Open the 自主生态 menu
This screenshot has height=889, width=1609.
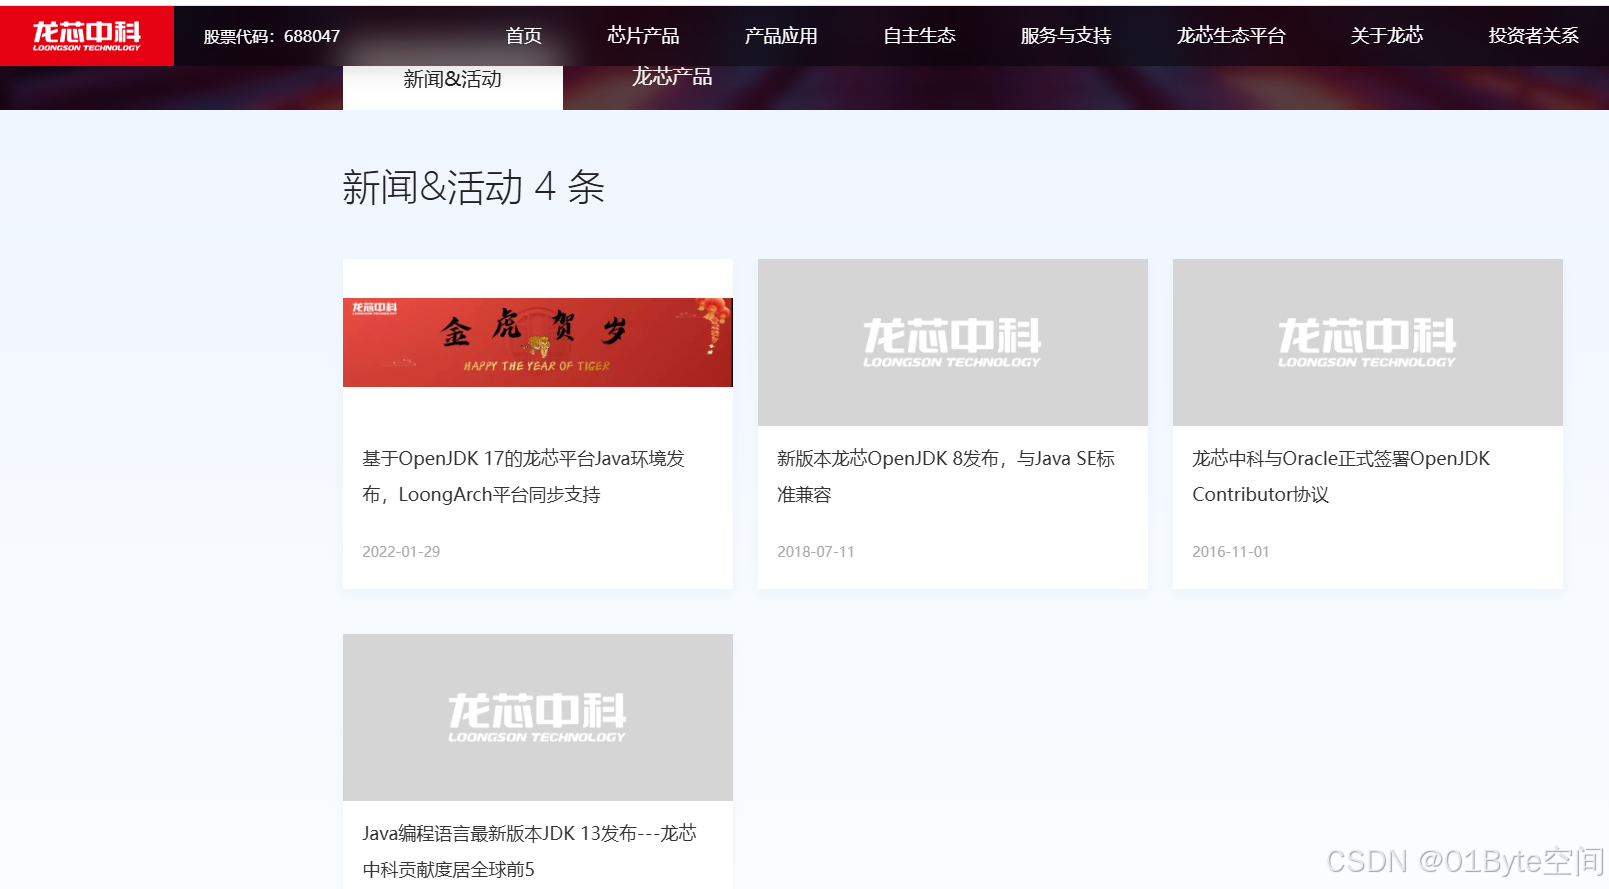pyautogui.click(x=919, y=36)
